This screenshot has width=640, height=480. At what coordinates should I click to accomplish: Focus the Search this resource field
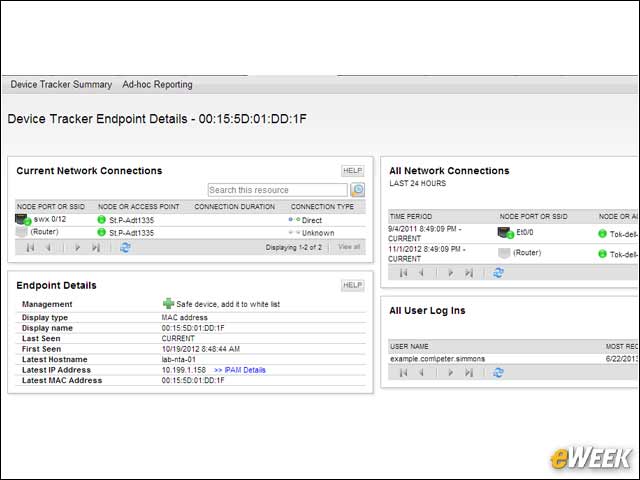pos(278,190)
